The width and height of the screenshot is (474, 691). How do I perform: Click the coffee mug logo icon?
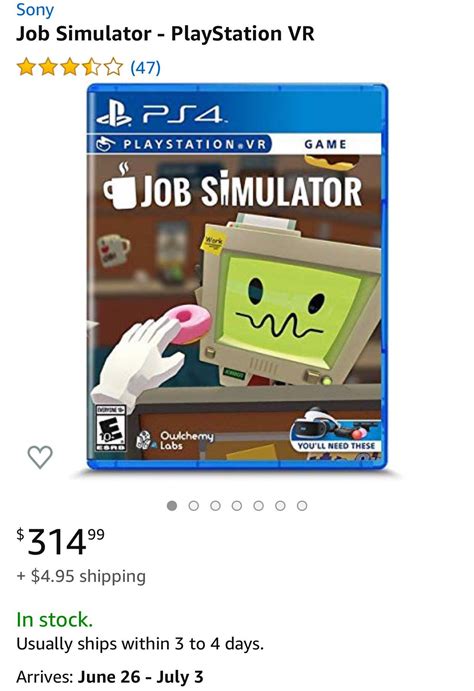[120, 187]
